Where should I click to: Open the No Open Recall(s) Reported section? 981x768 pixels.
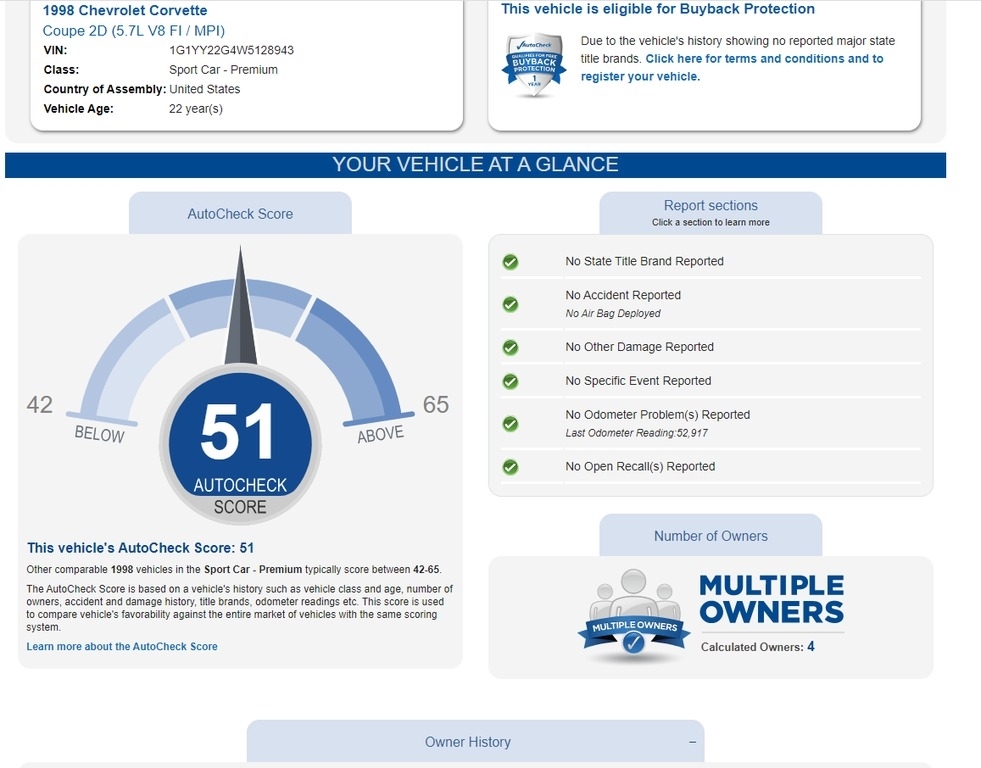point(640,467)
